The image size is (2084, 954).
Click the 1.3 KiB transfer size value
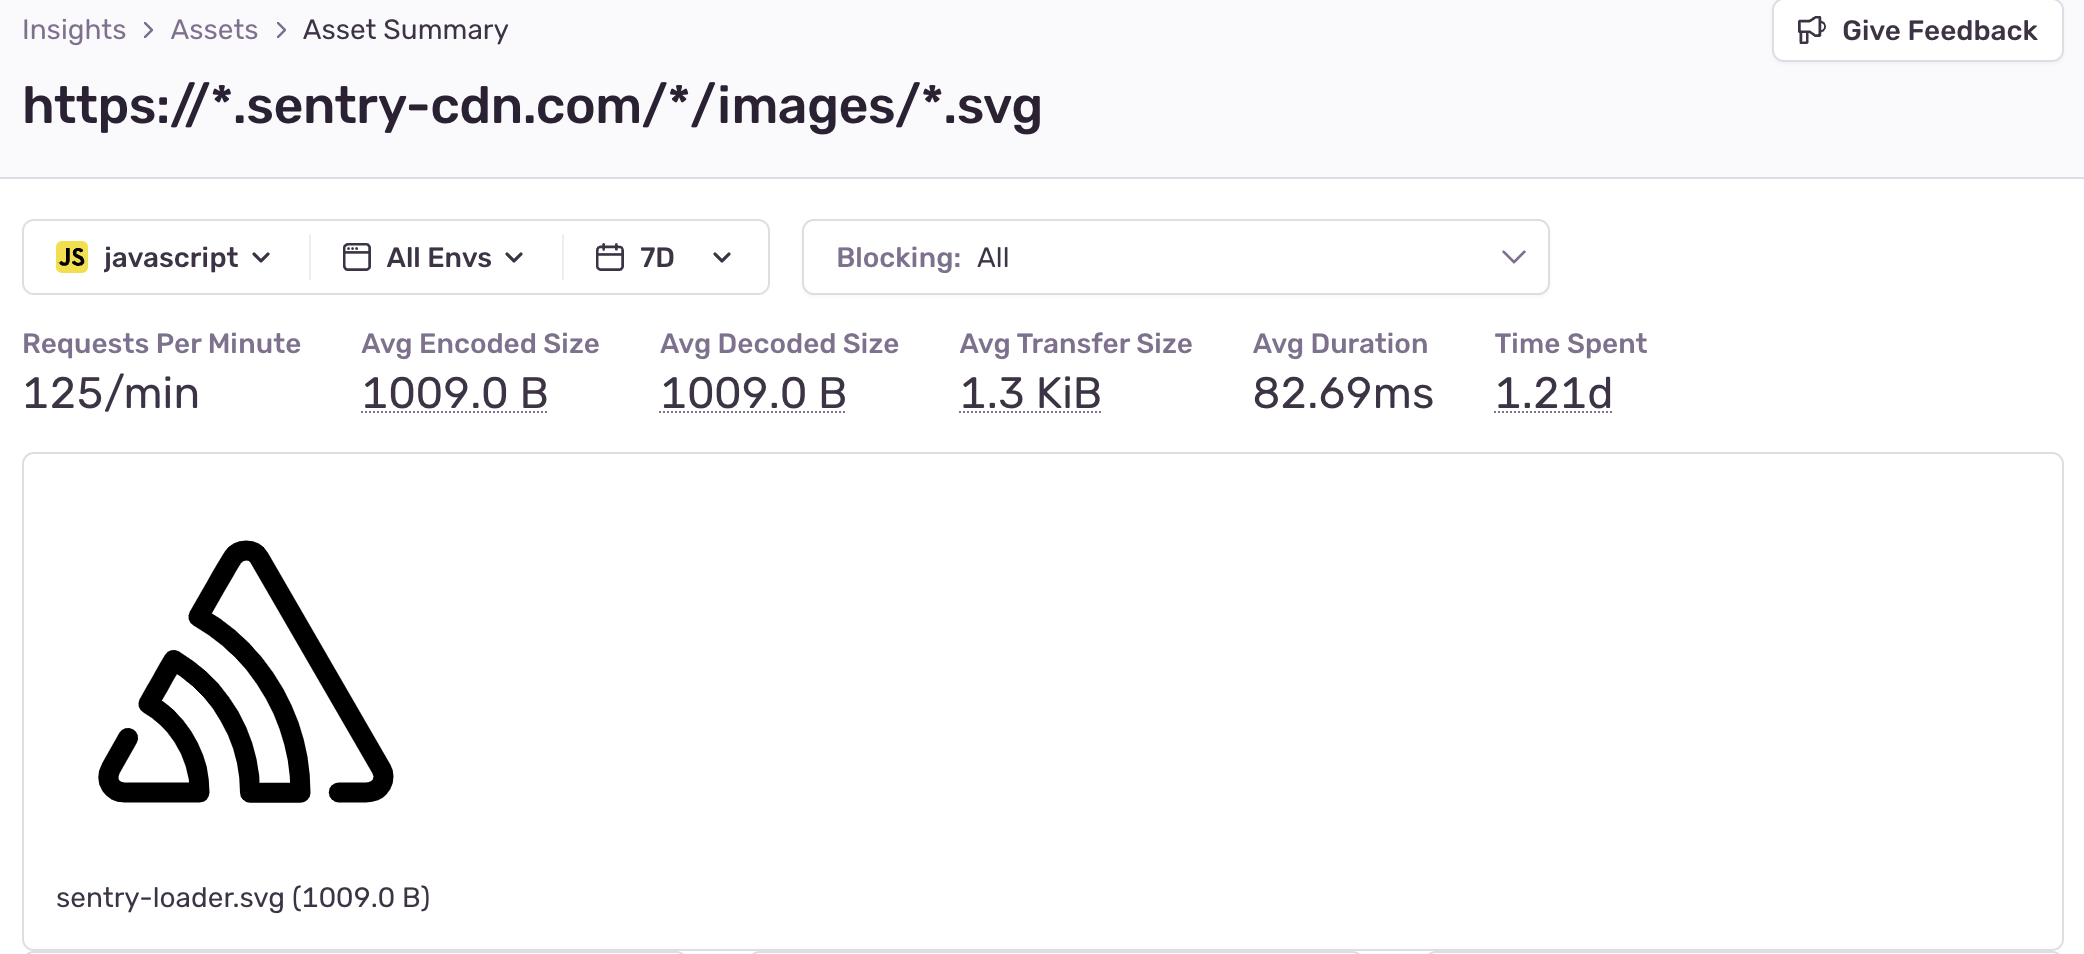pos(1030,393)
